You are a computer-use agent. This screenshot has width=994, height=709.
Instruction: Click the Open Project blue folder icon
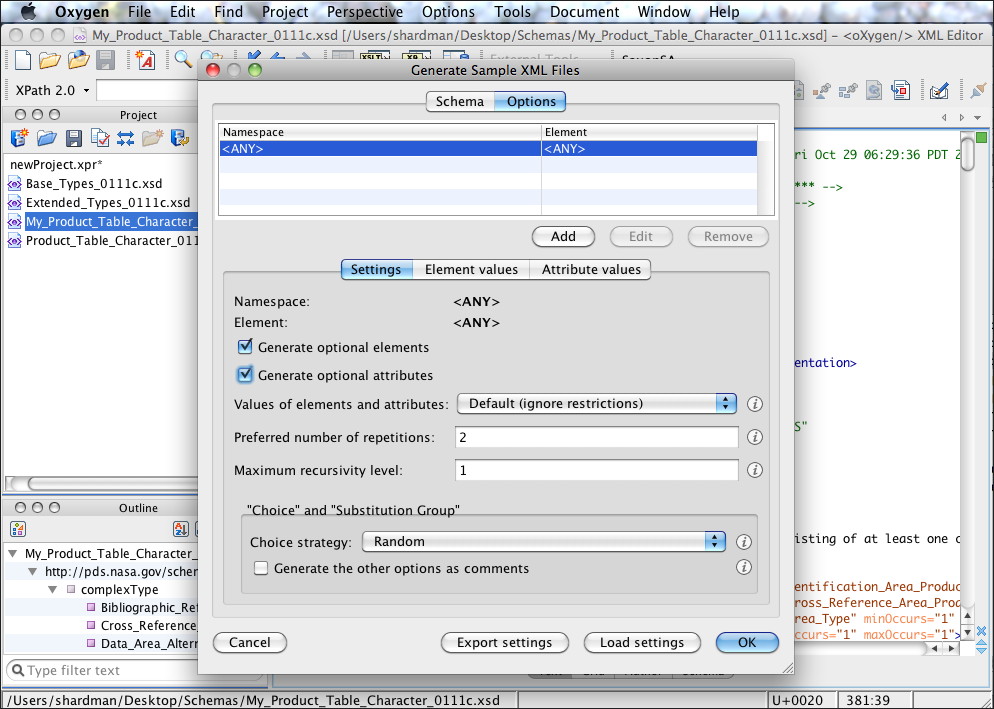tap(47, 138)
